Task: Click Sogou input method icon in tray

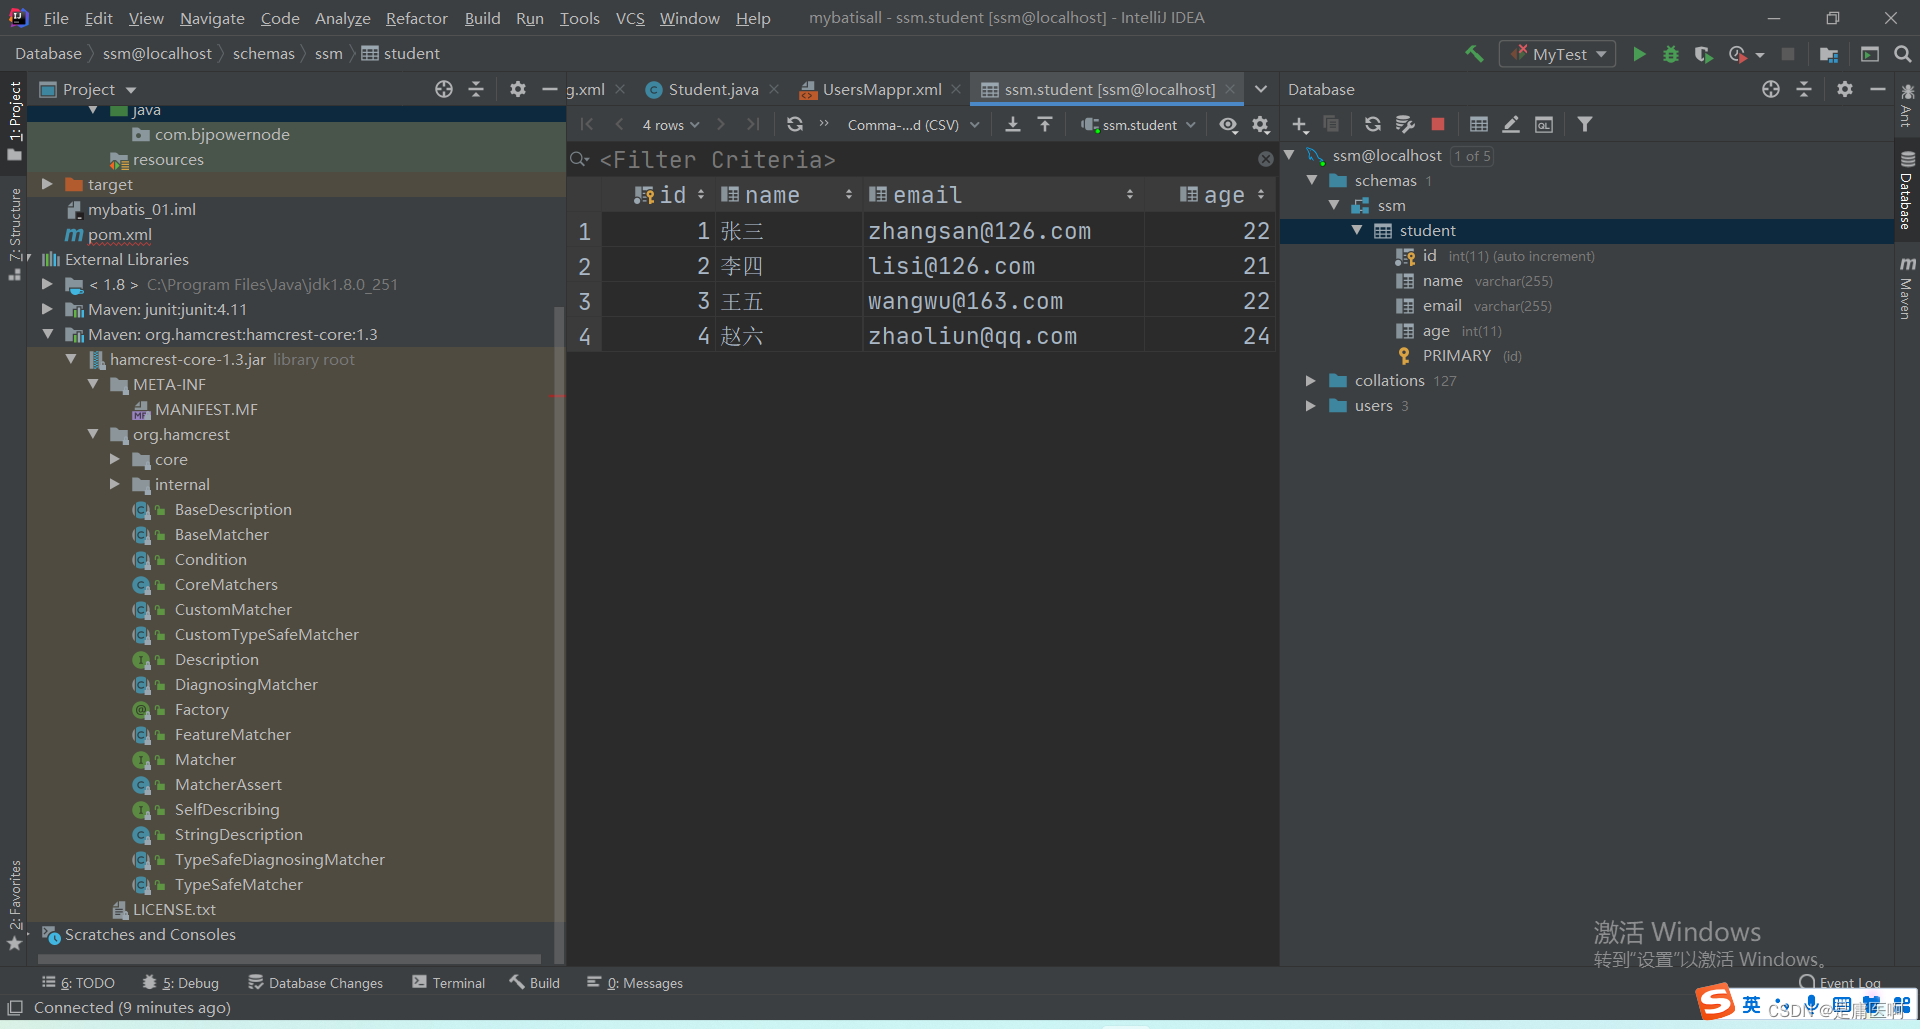Action: click(1717, 1001)
